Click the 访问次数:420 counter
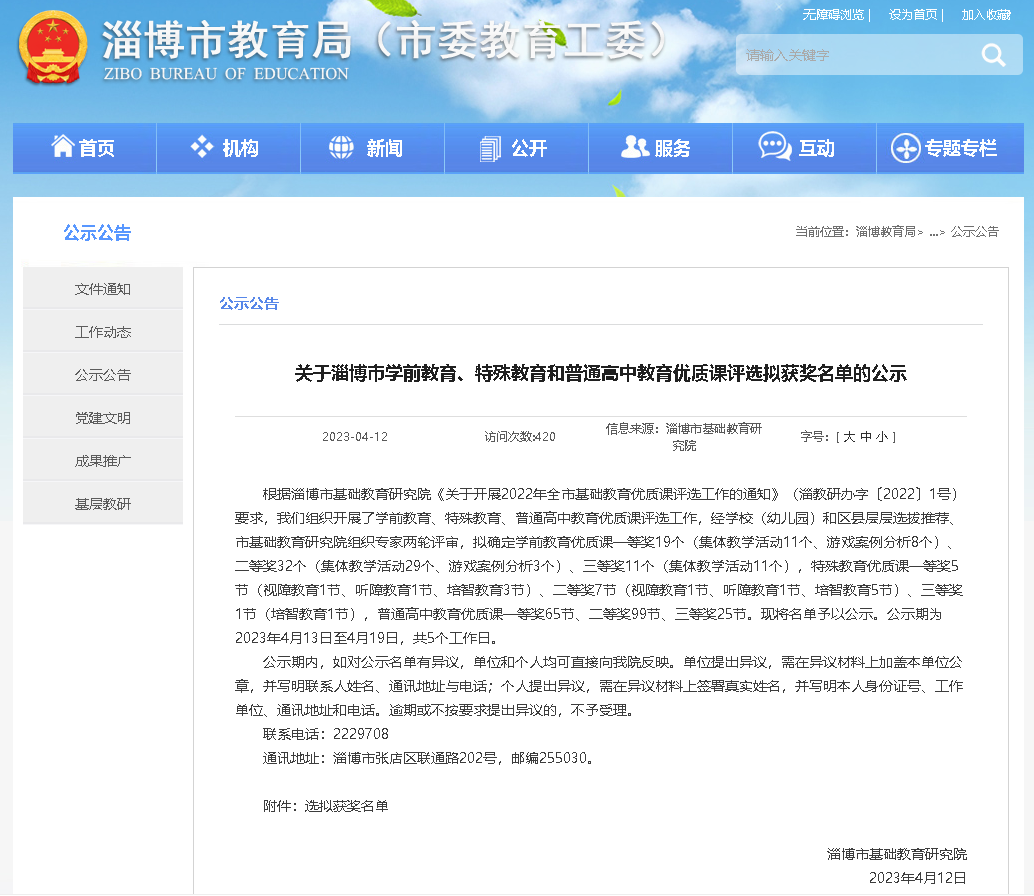Viewport: 1034px width, 896px height. pyautogui.click(x=520, y=436)
